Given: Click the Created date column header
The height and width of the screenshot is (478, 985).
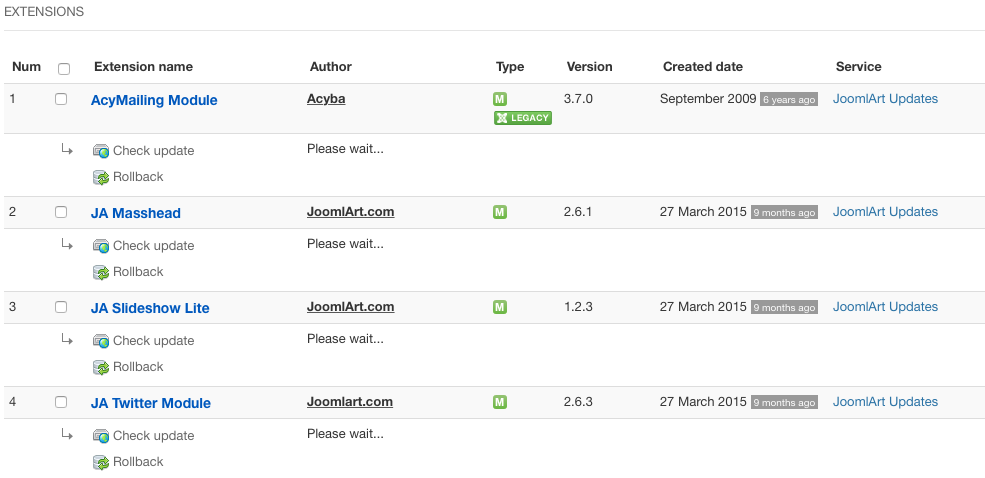Looking at the screenshot, I should [x=702, y=67].
